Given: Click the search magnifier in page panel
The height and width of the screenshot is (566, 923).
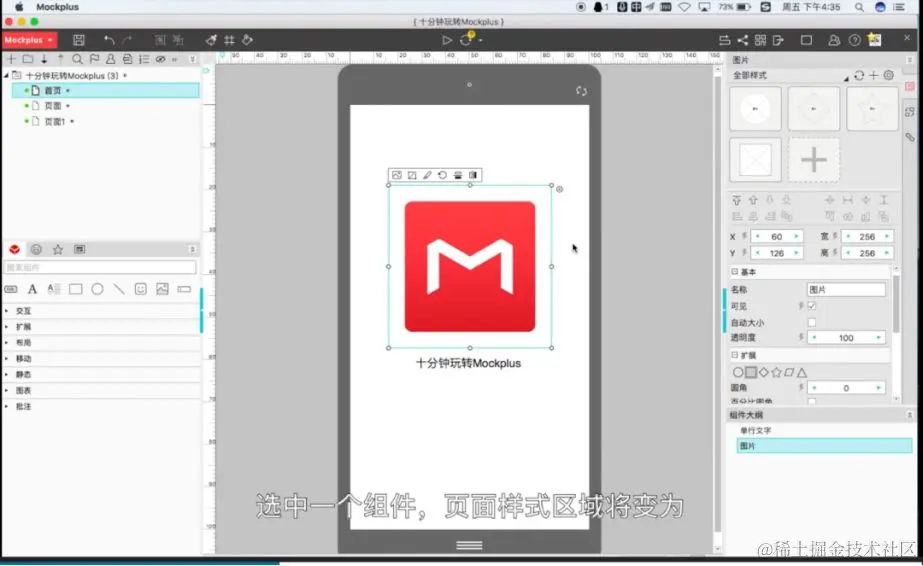Looking at the screenshot, I should 77,59.
